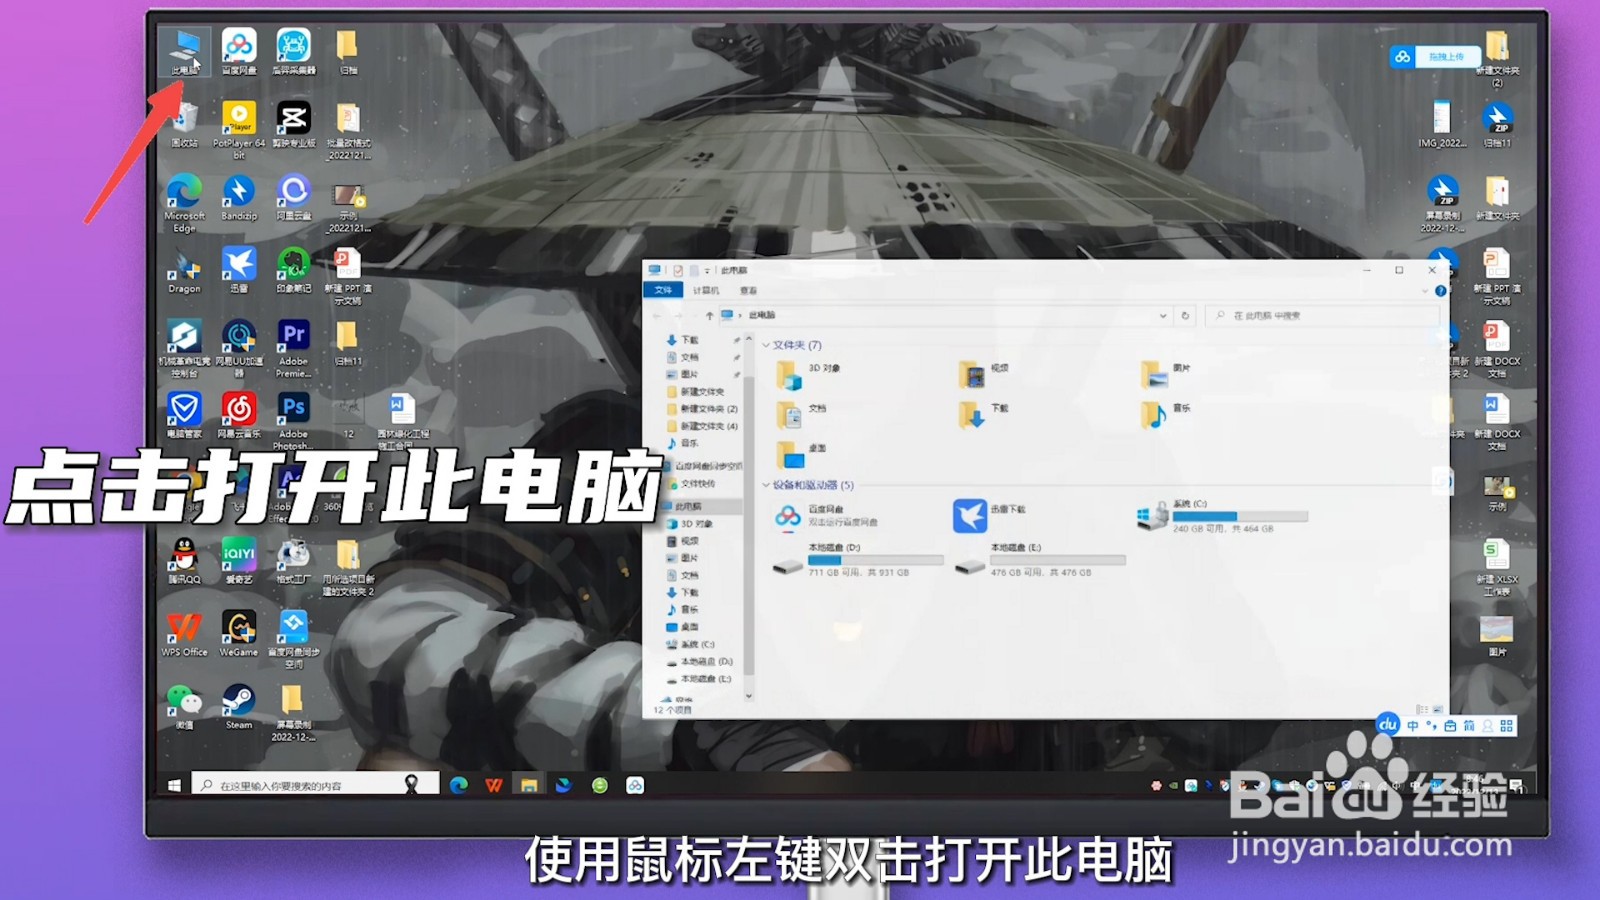This screenshot has width=1600, height=900.
Task: Select the 微信 (WeChat) desktop shortcut
Action: point(184,707)
